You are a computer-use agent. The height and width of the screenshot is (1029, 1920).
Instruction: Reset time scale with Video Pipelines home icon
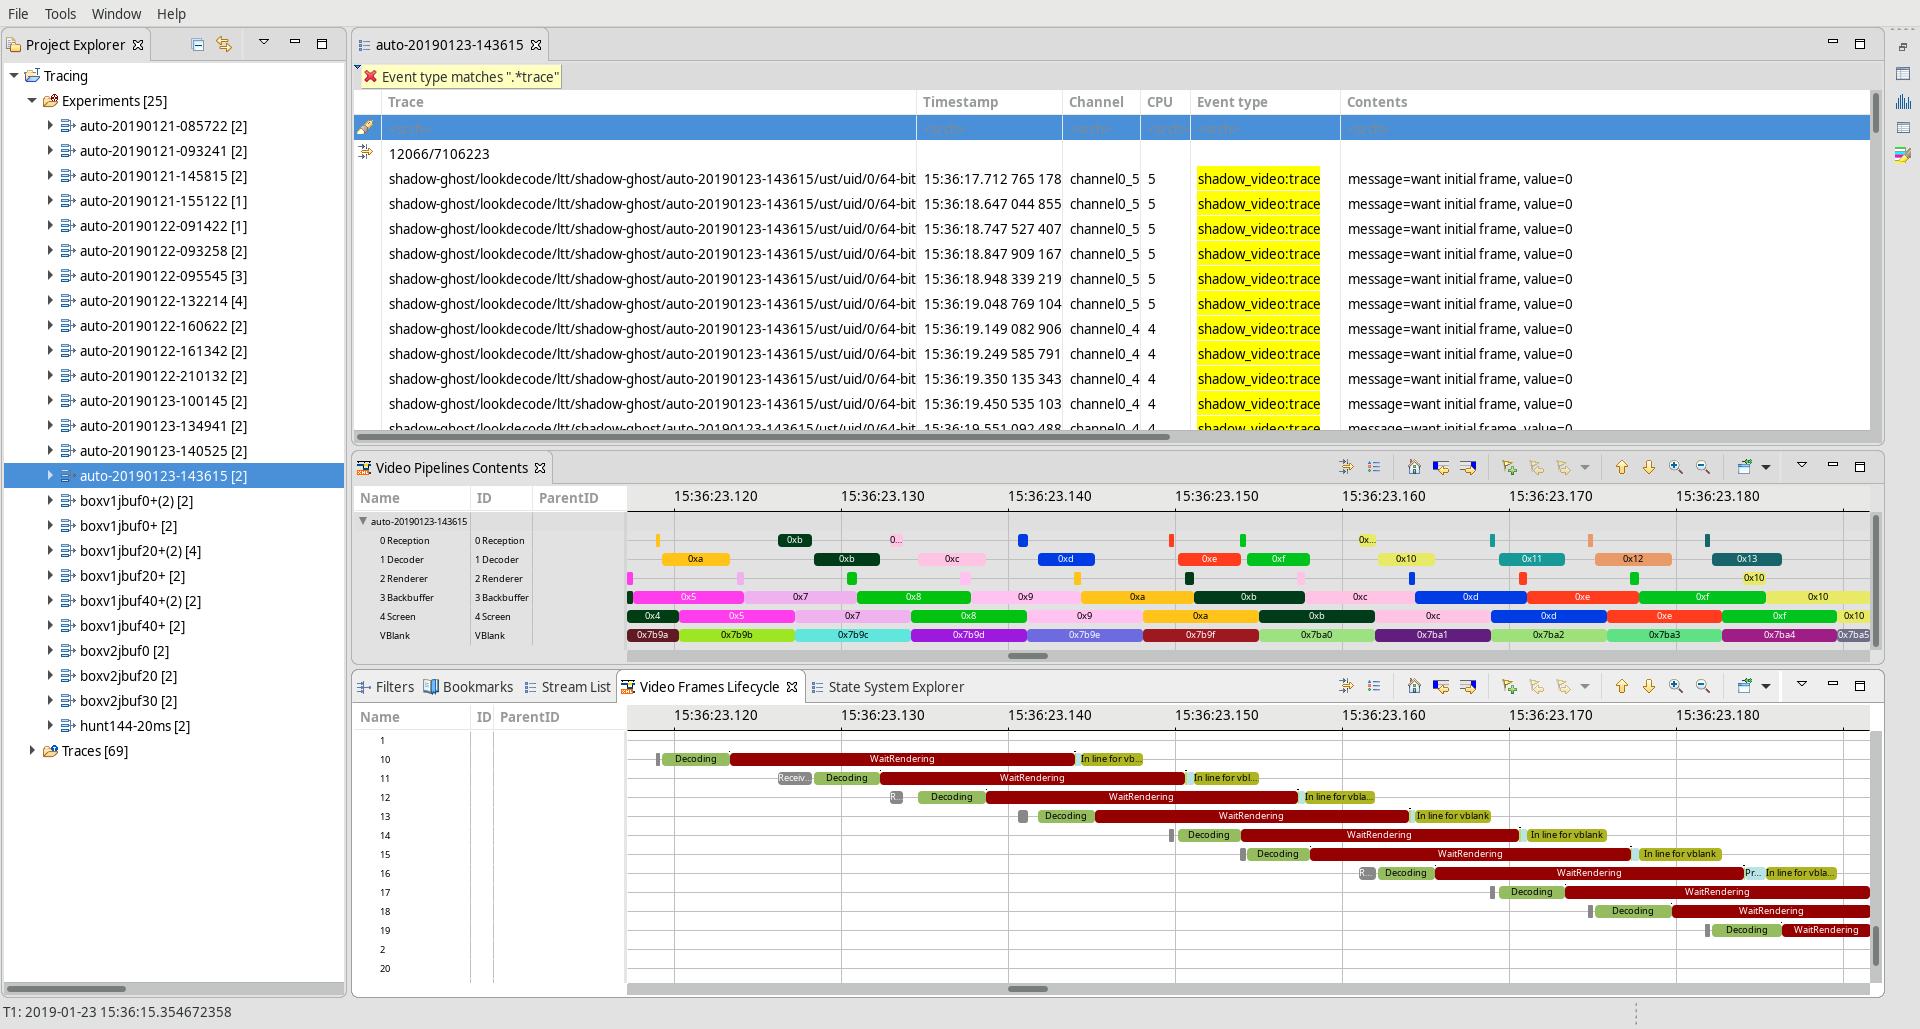1414,467
